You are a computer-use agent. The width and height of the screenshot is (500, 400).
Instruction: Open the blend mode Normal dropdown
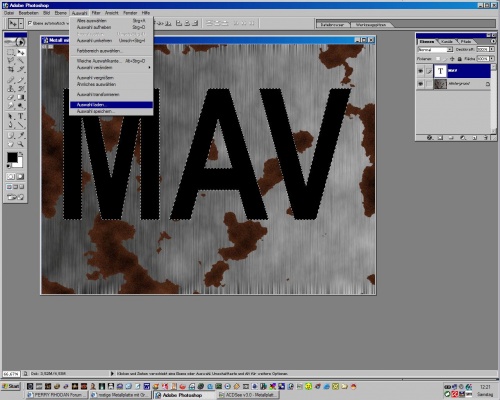[x=435, y=50]
